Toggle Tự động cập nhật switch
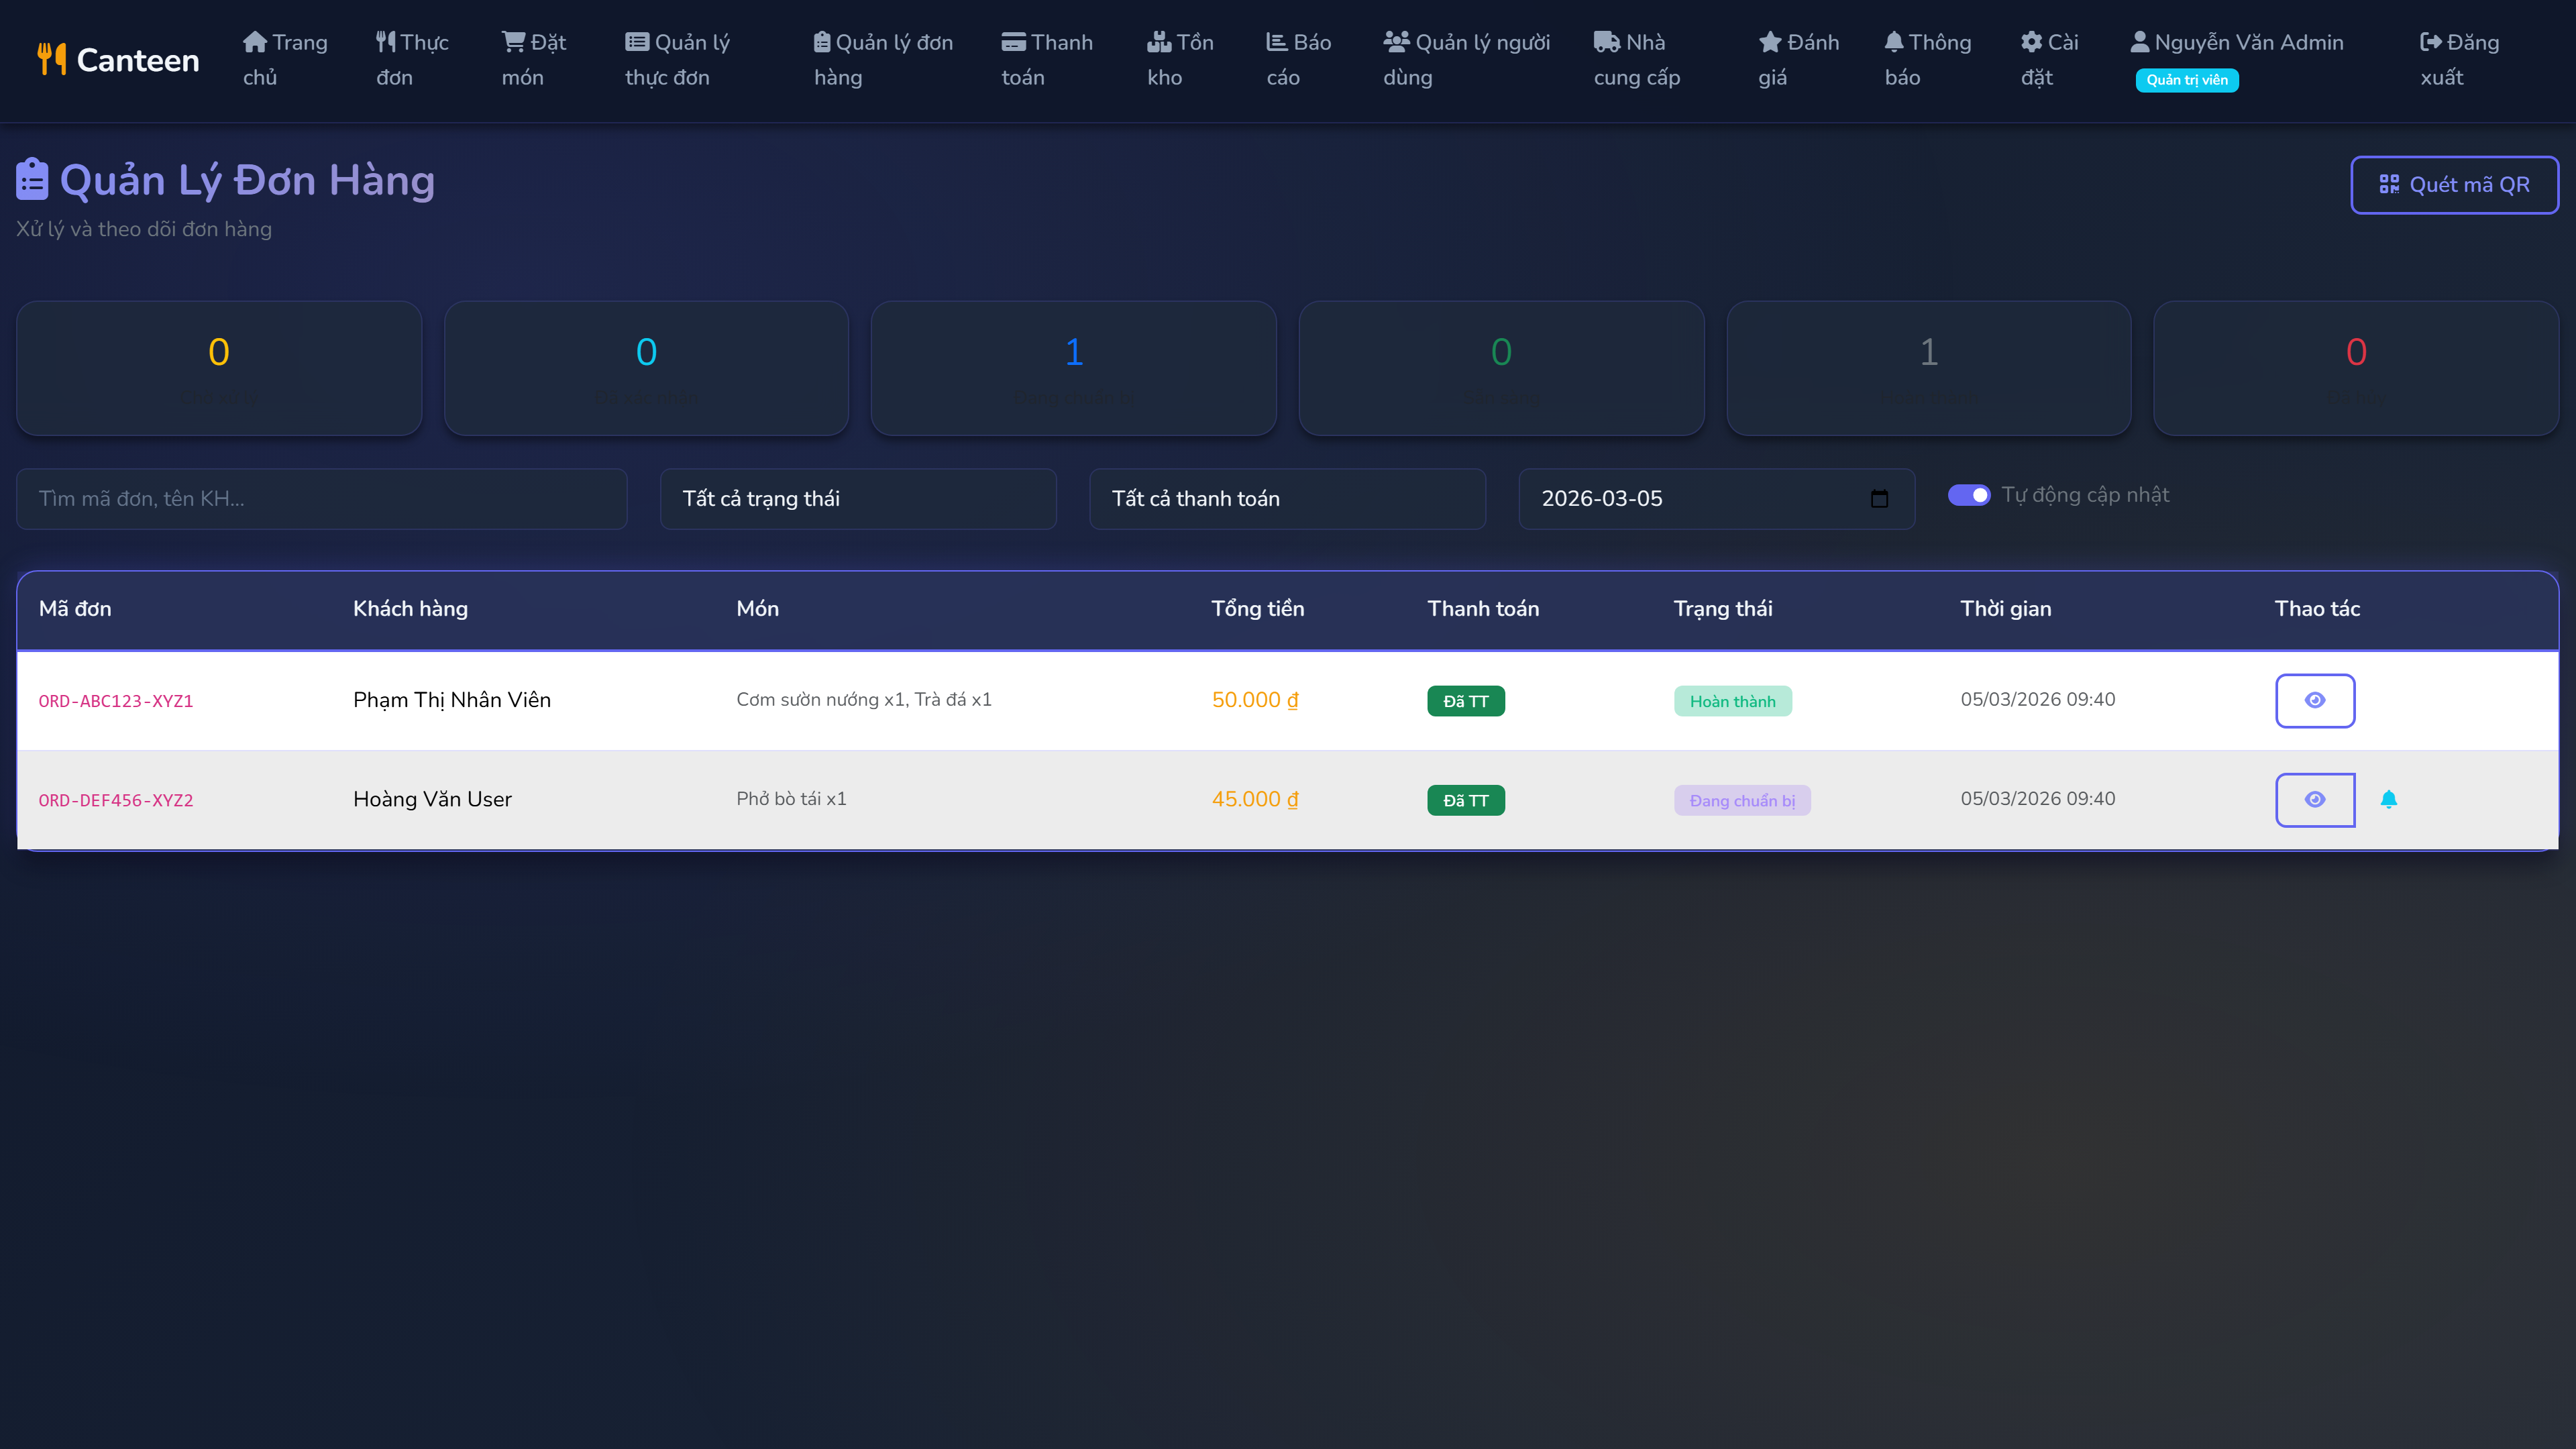This screenshot has height=1449, width=2576. tap(1969, 495)
